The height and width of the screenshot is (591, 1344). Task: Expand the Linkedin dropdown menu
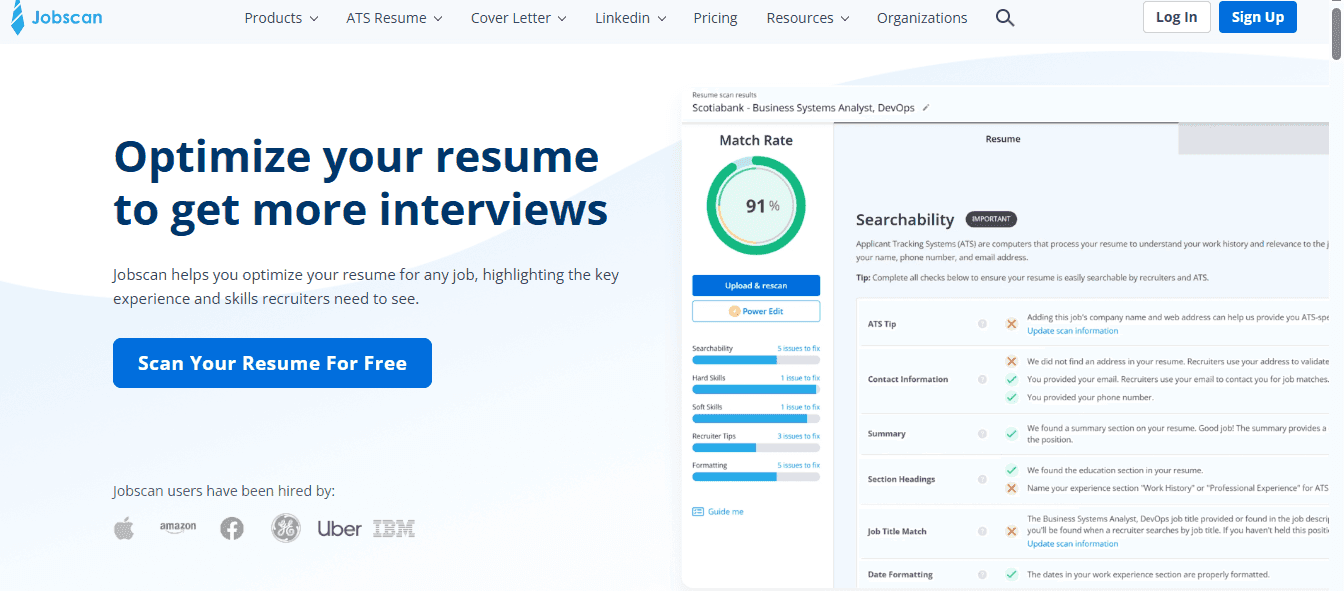pyautogui.click(x=631, y=18)
